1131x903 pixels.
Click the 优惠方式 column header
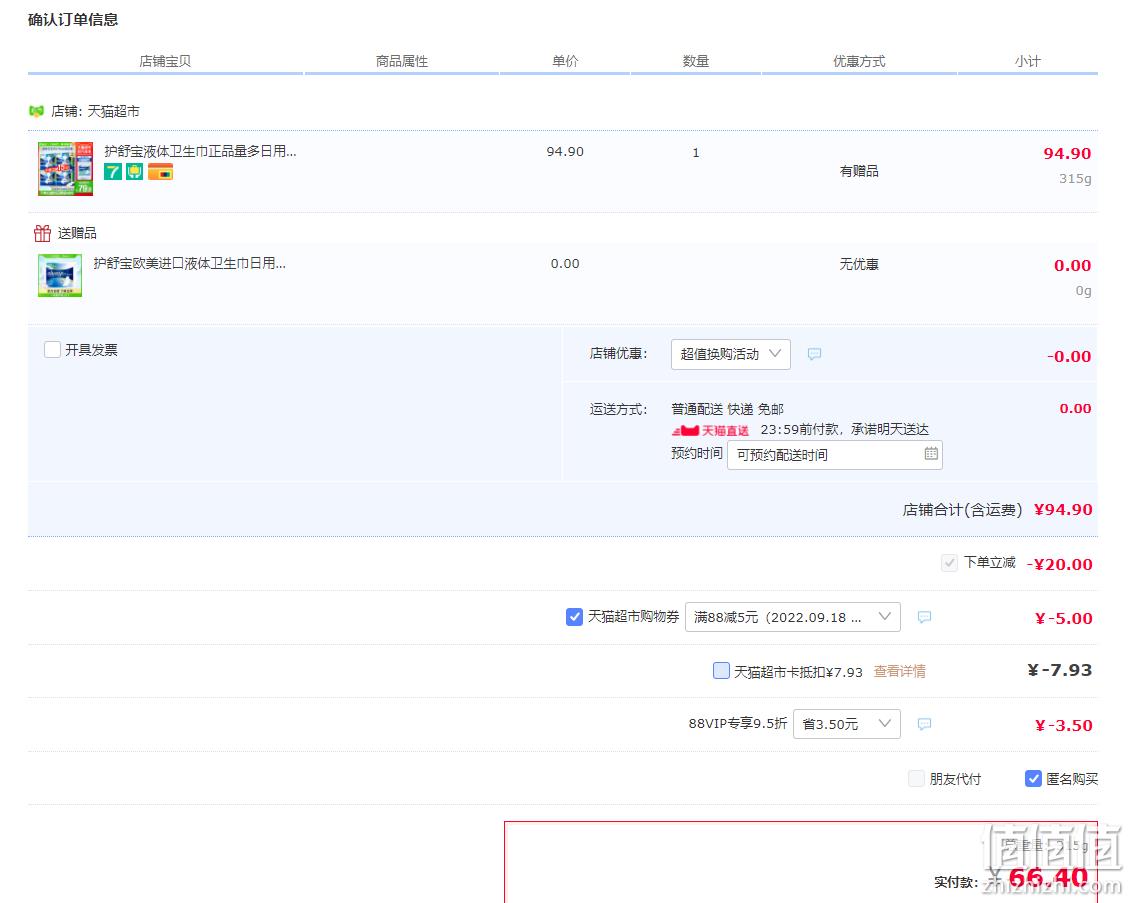click(859, 61)
